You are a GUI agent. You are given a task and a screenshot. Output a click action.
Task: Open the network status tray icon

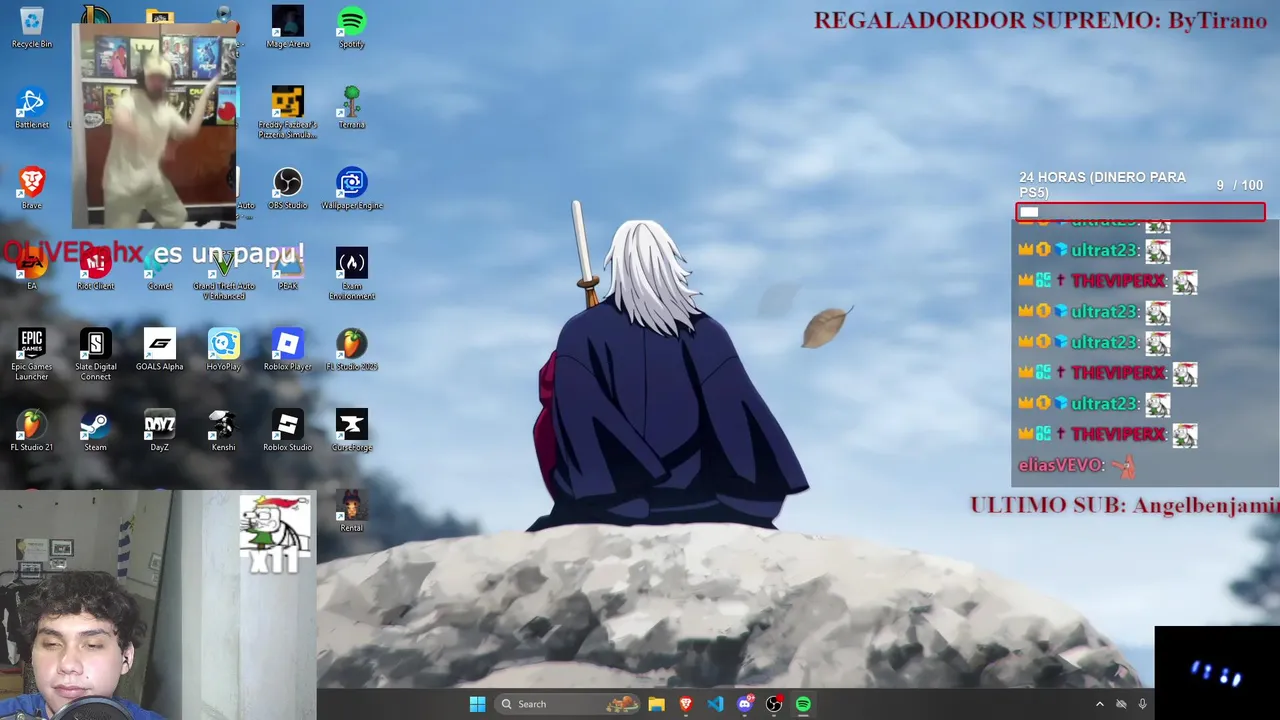1121,704
